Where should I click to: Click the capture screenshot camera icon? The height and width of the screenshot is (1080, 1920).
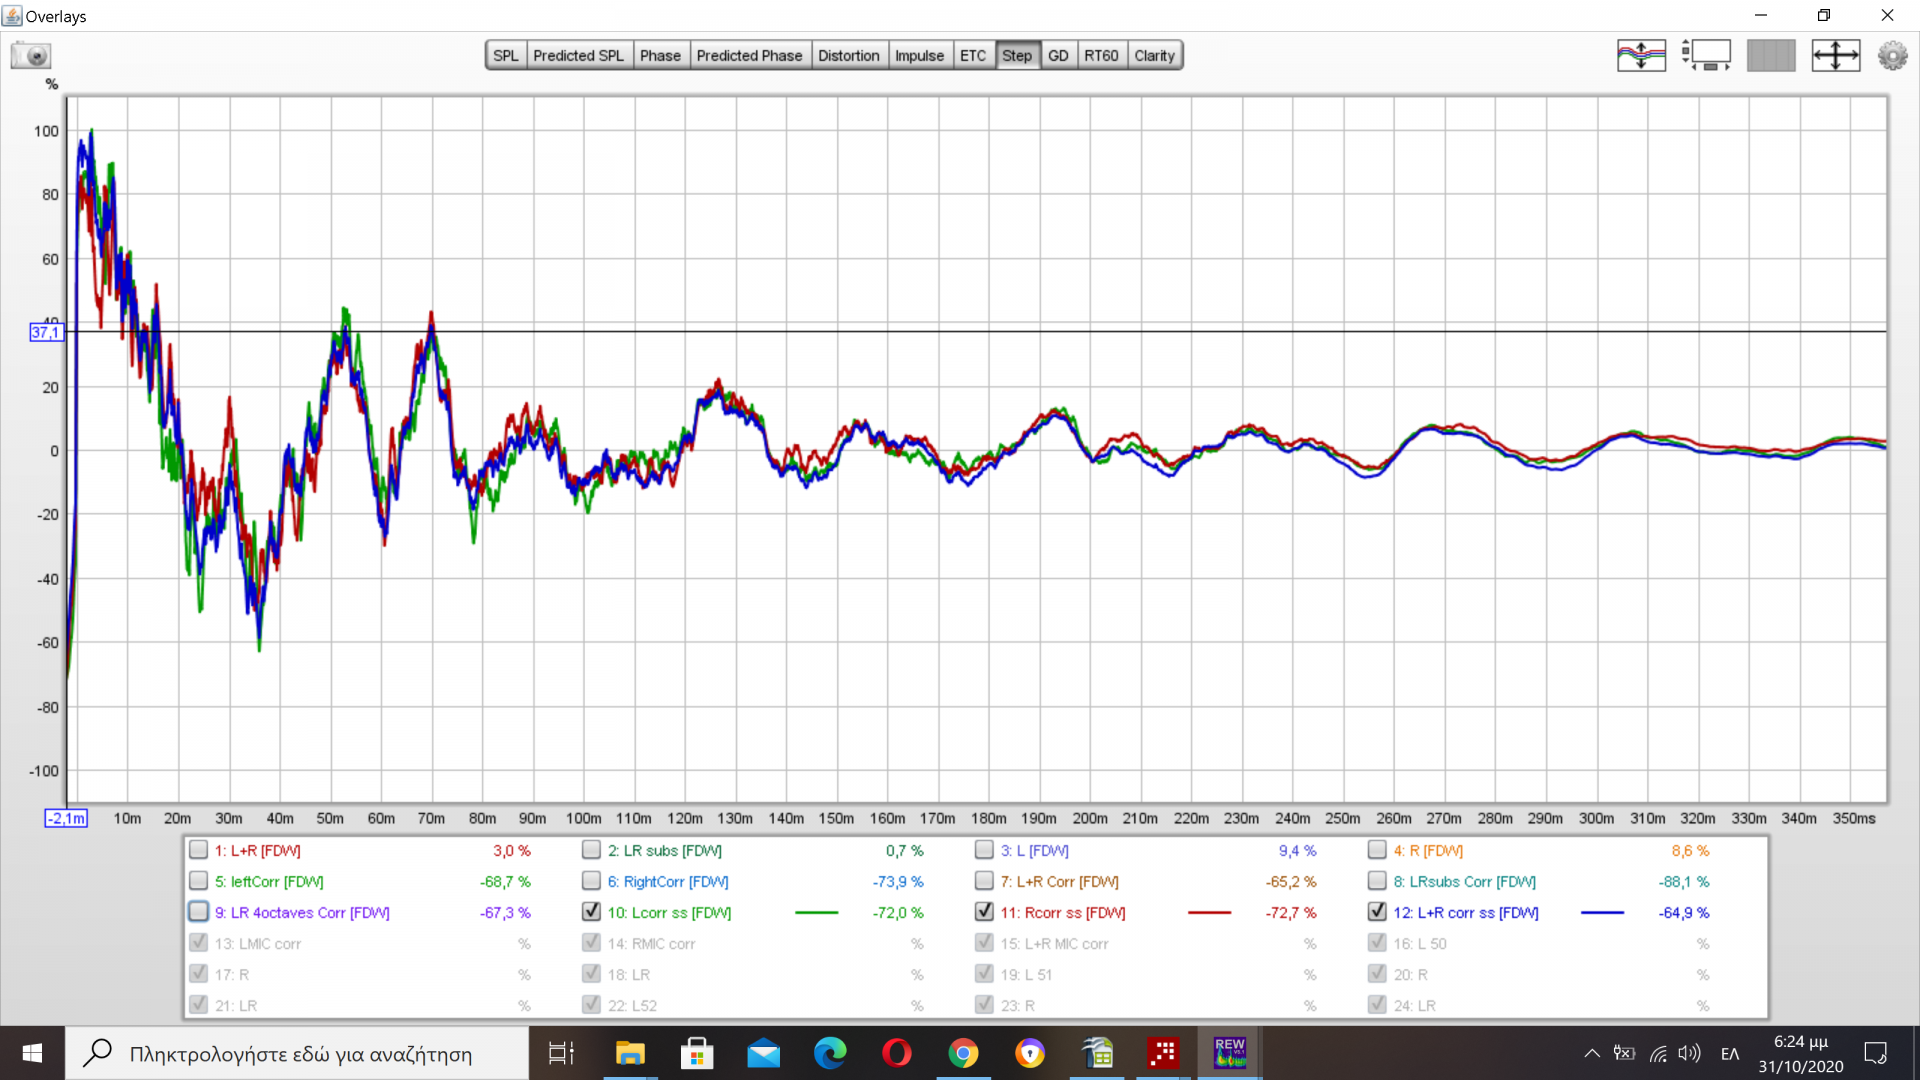pos(31,55)
